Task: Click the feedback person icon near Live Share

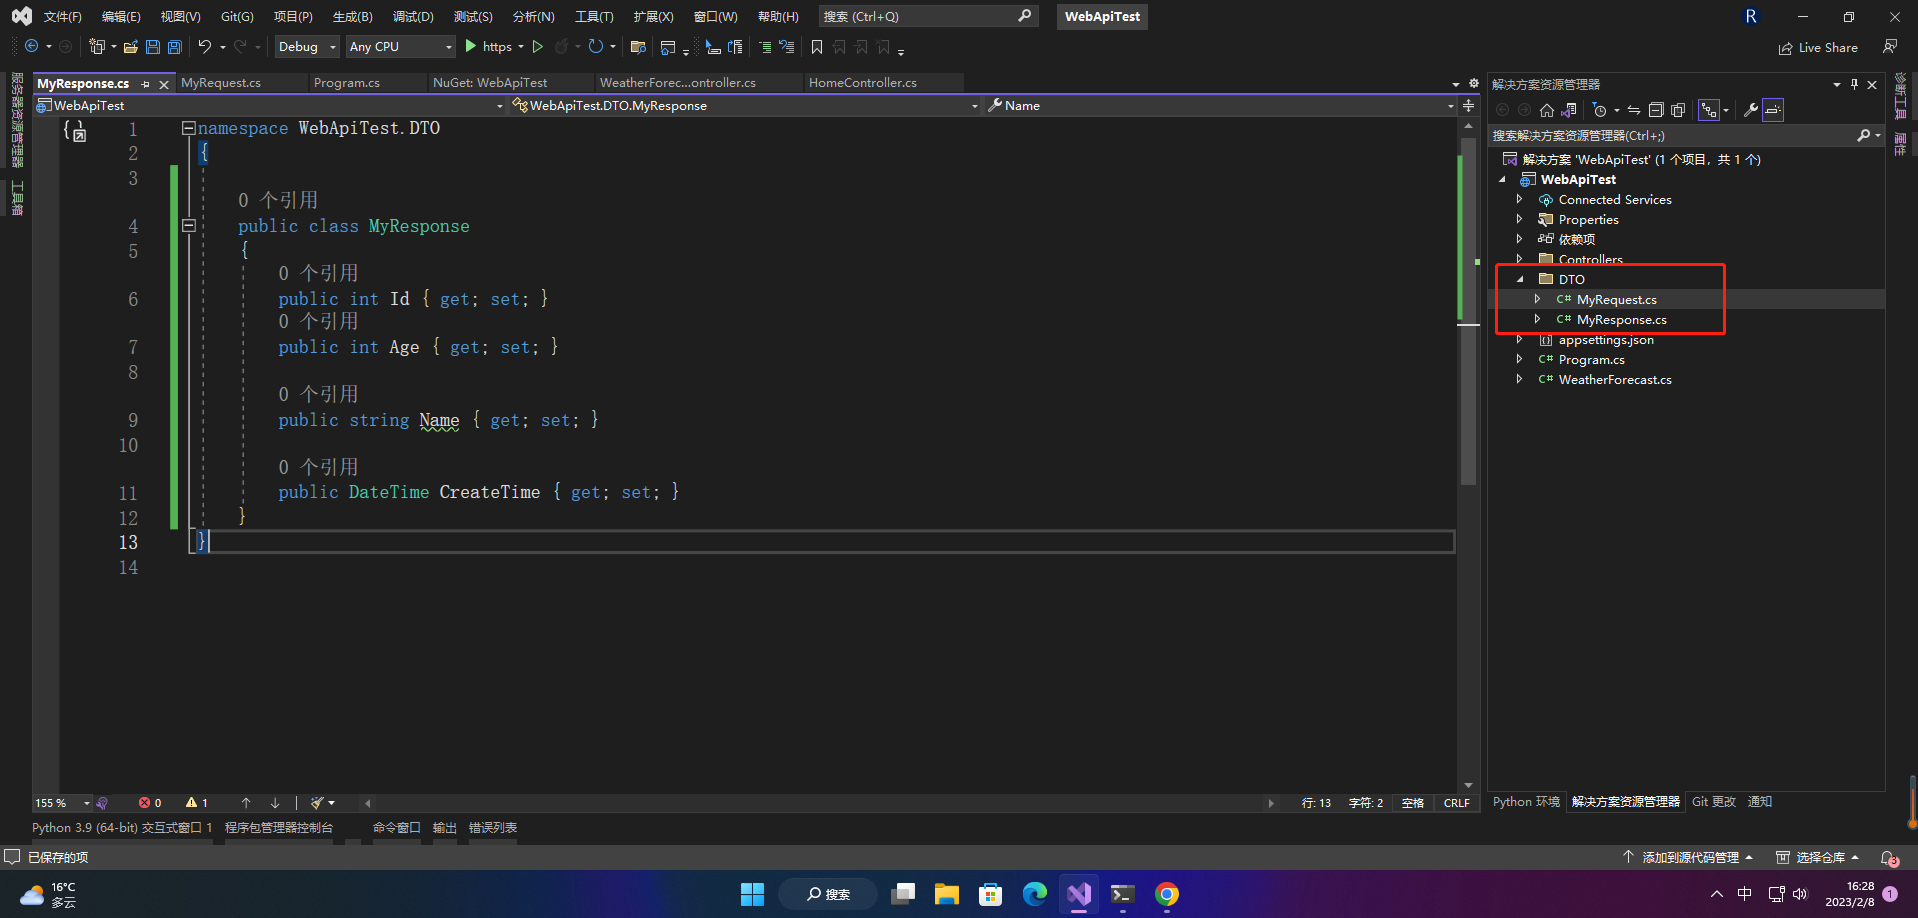Action: click(x=1890, y=47)
